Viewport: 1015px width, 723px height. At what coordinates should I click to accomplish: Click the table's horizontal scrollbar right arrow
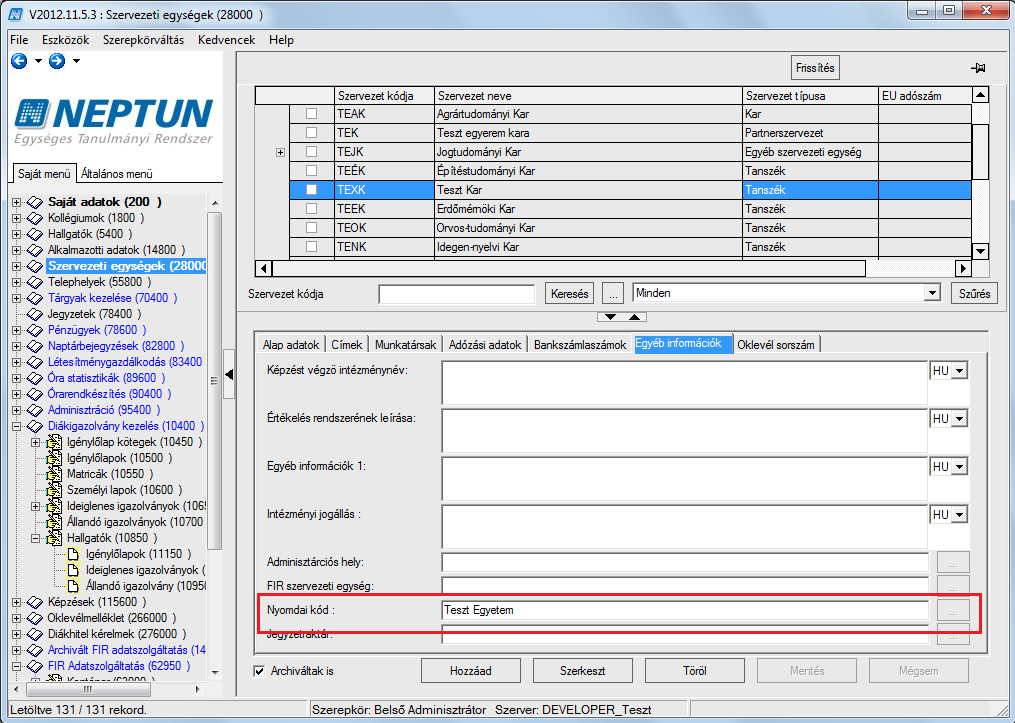tap(963, 268)
